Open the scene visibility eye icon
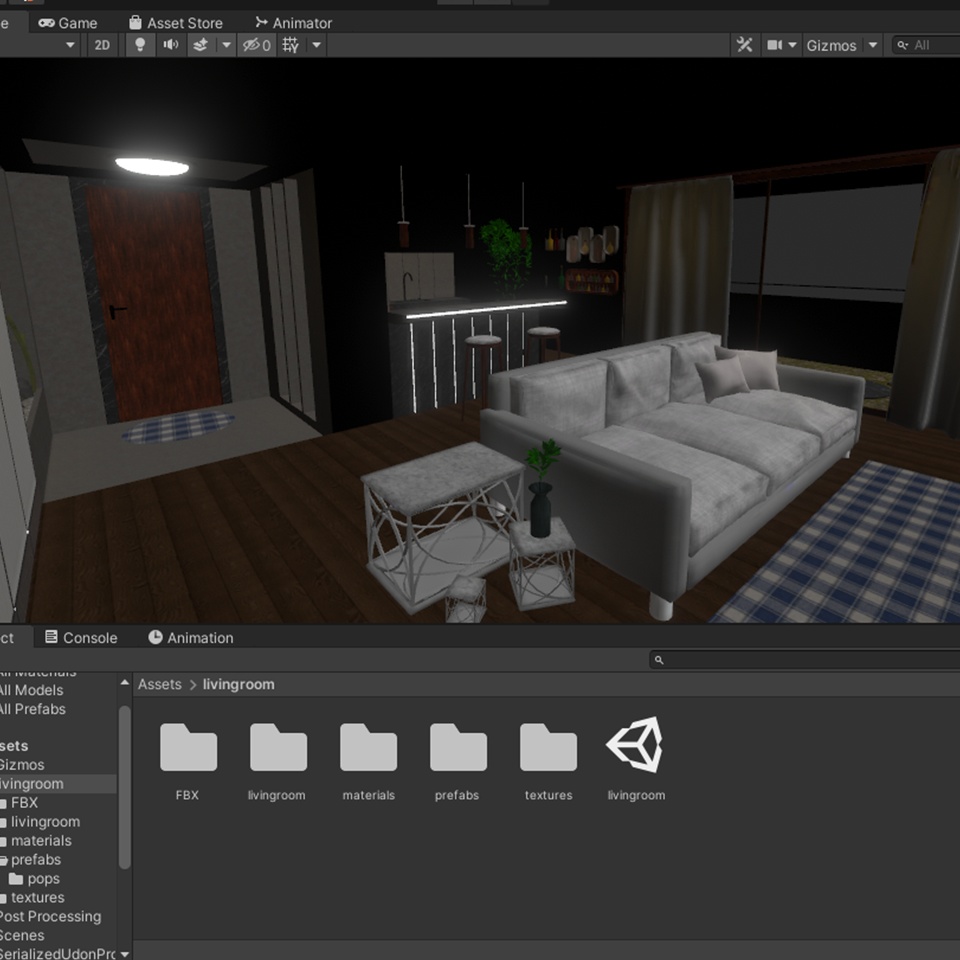960x960 pixels. tap(250, 45)
